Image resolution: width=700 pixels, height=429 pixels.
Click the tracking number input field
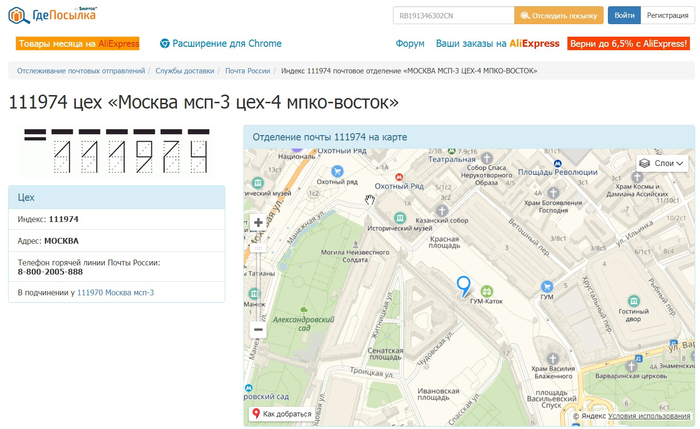[453, 16]
